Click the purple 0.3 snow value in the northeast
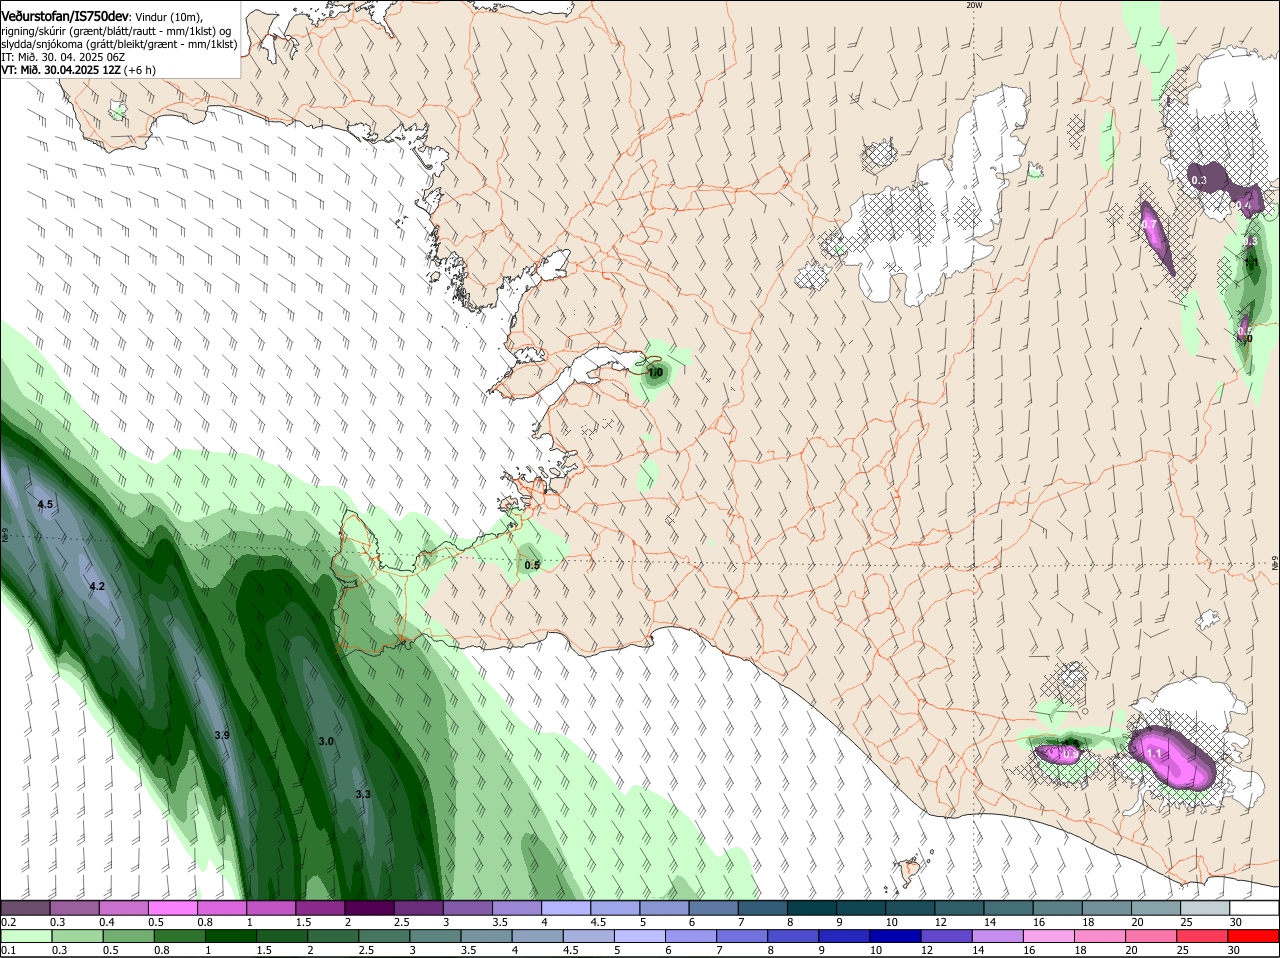Viewport: 1280px width, 958px height. (x=1199, y=180)
